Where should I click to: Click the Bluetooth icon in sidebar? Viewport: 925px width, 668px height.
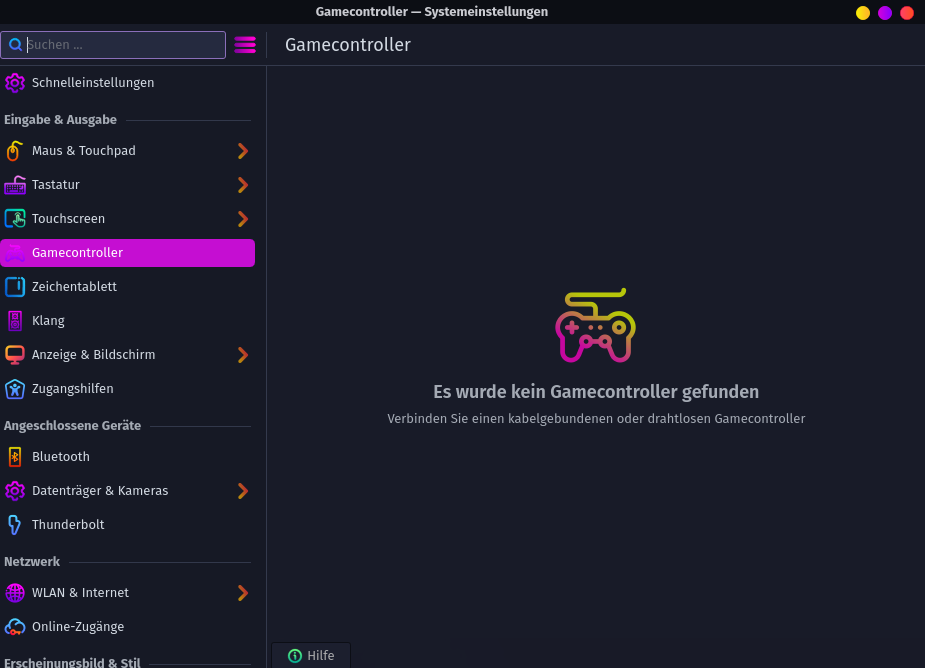pos(14,457)
